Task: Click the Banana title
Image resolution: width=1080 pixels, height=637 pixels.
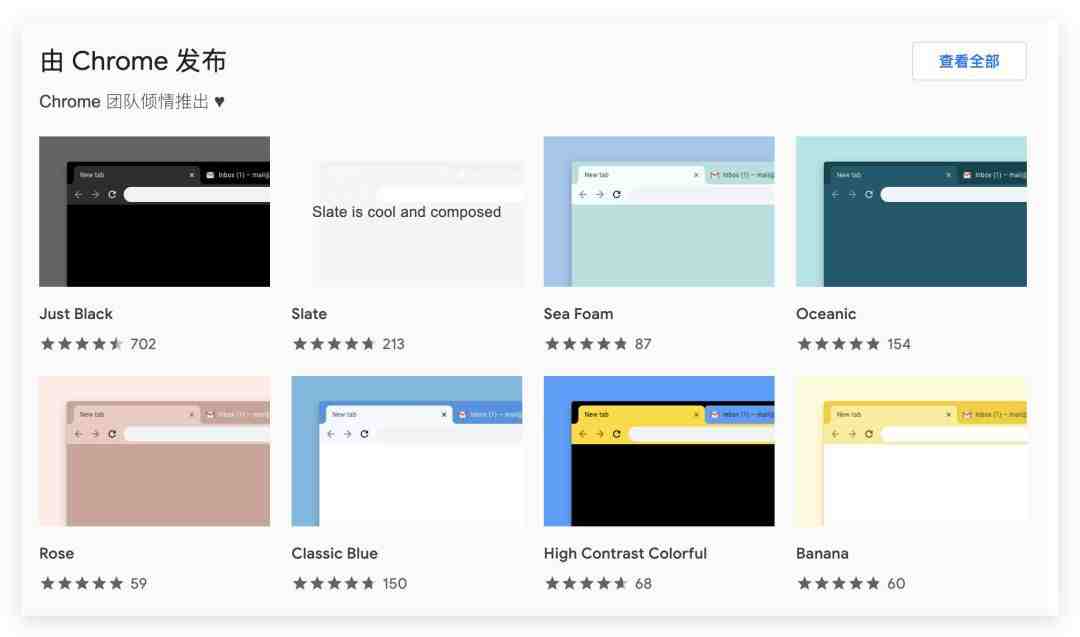Action: [822, 554]
